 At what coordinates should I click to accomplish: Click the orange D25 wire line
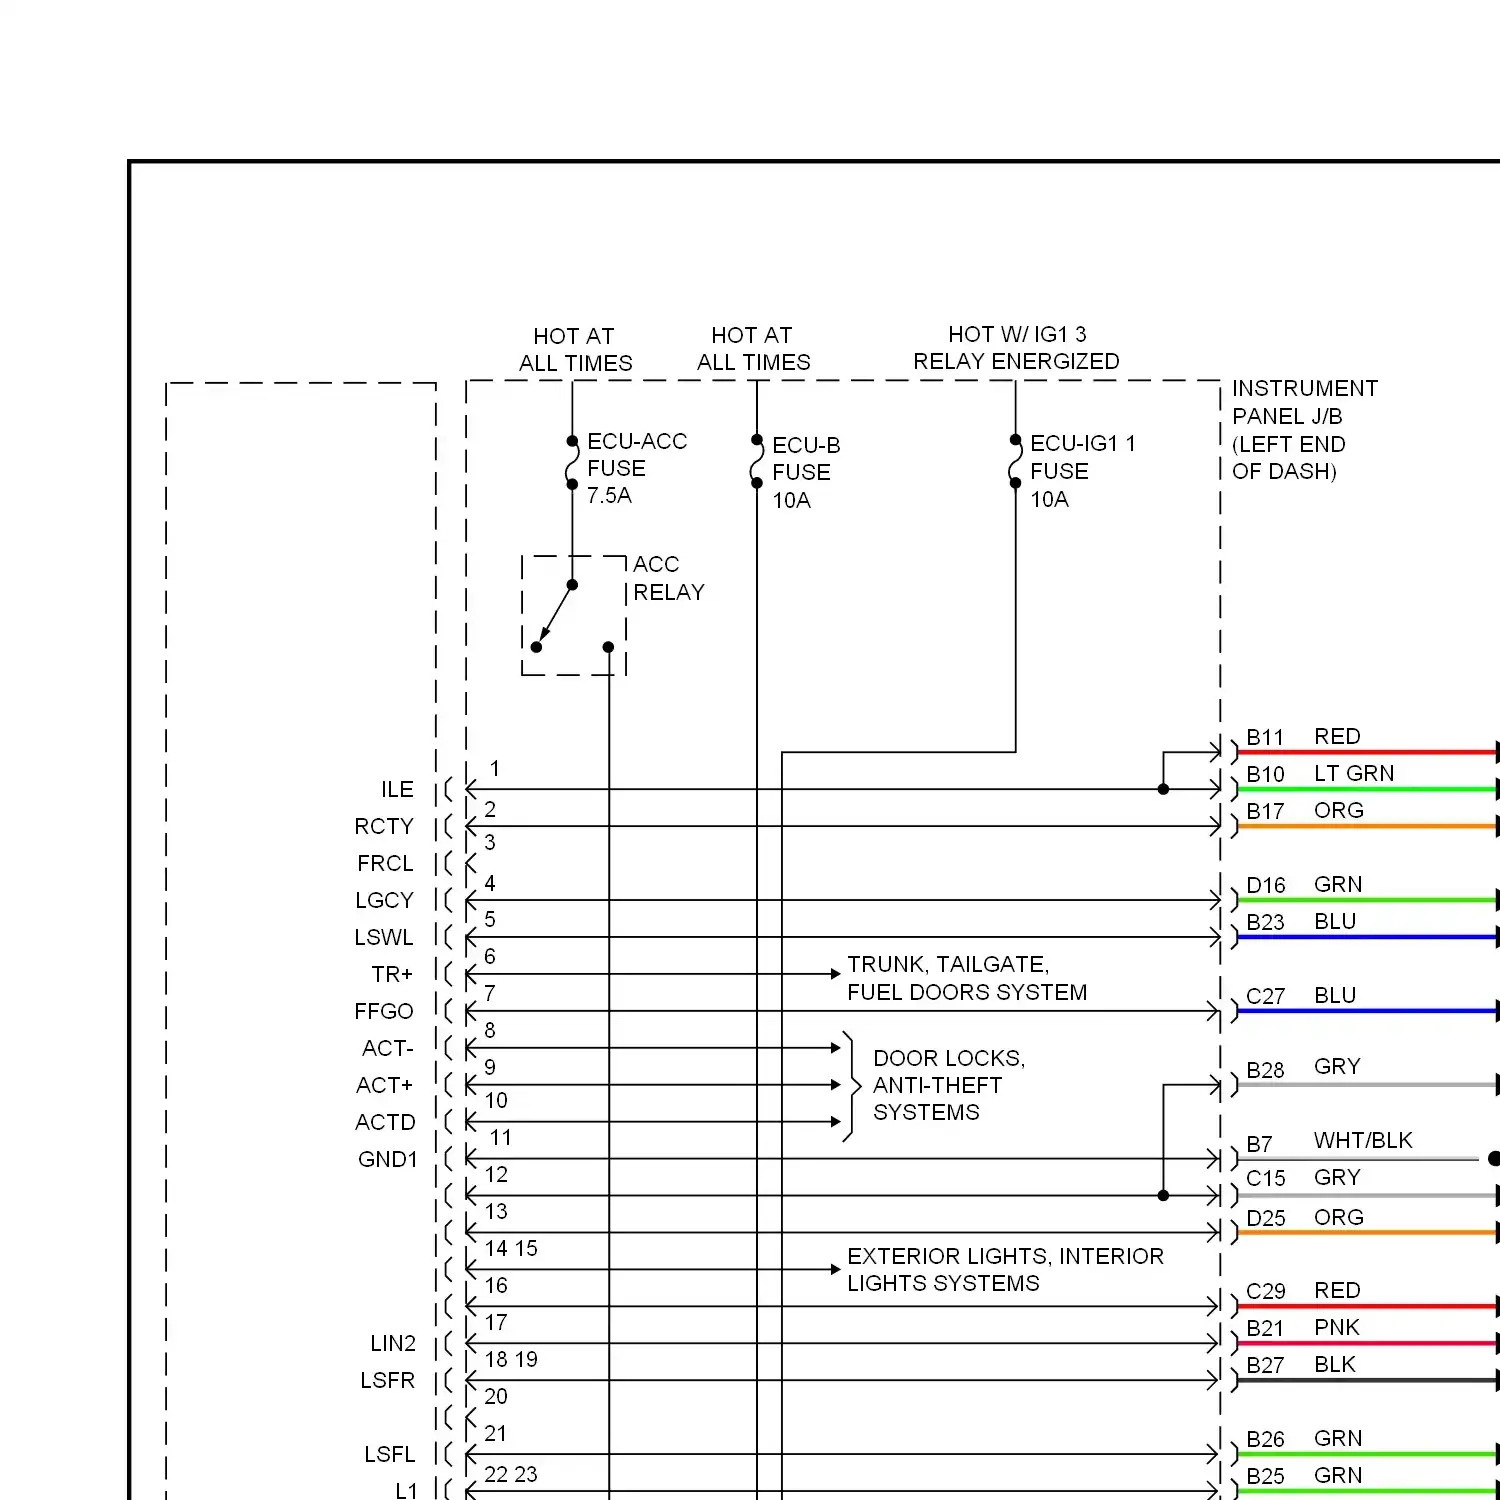click(x=1367, y=1233)
